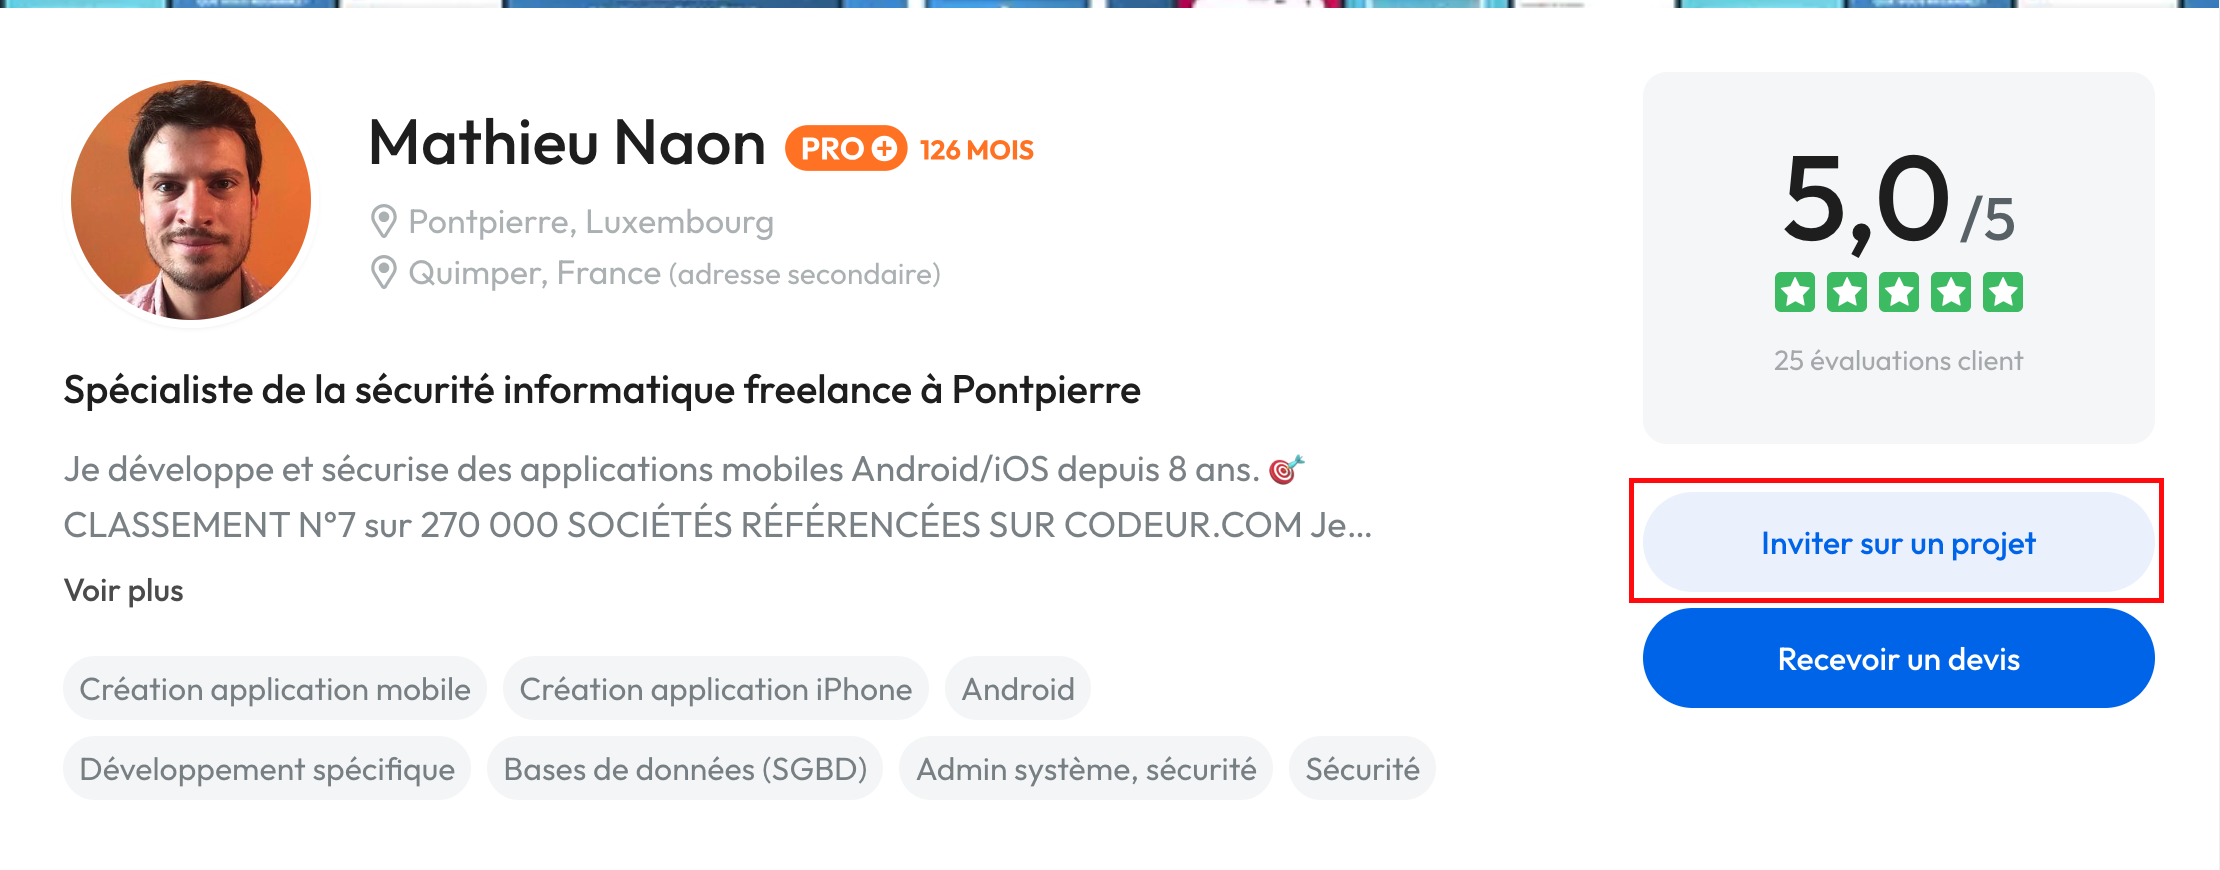Expand description with Voir plus
Screen dimensions: 2220x870
coord(124,590)
